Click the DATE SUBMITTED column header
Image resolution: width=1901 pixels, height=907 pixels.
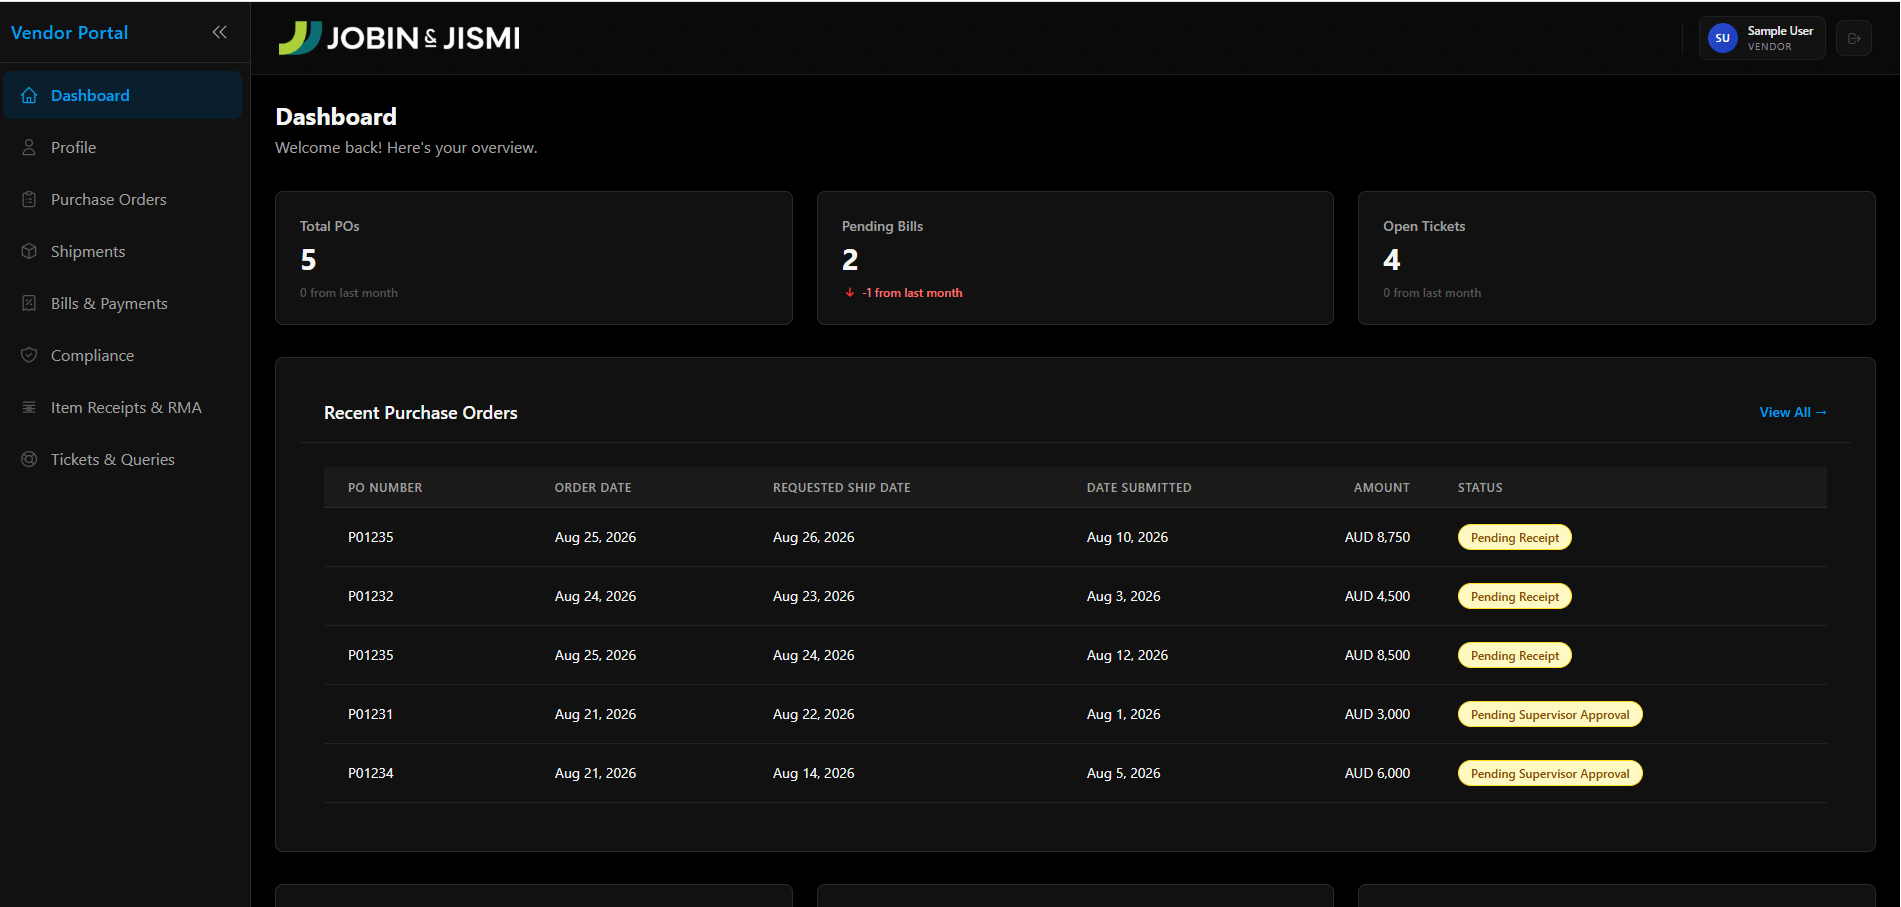tap(1139, 488)
